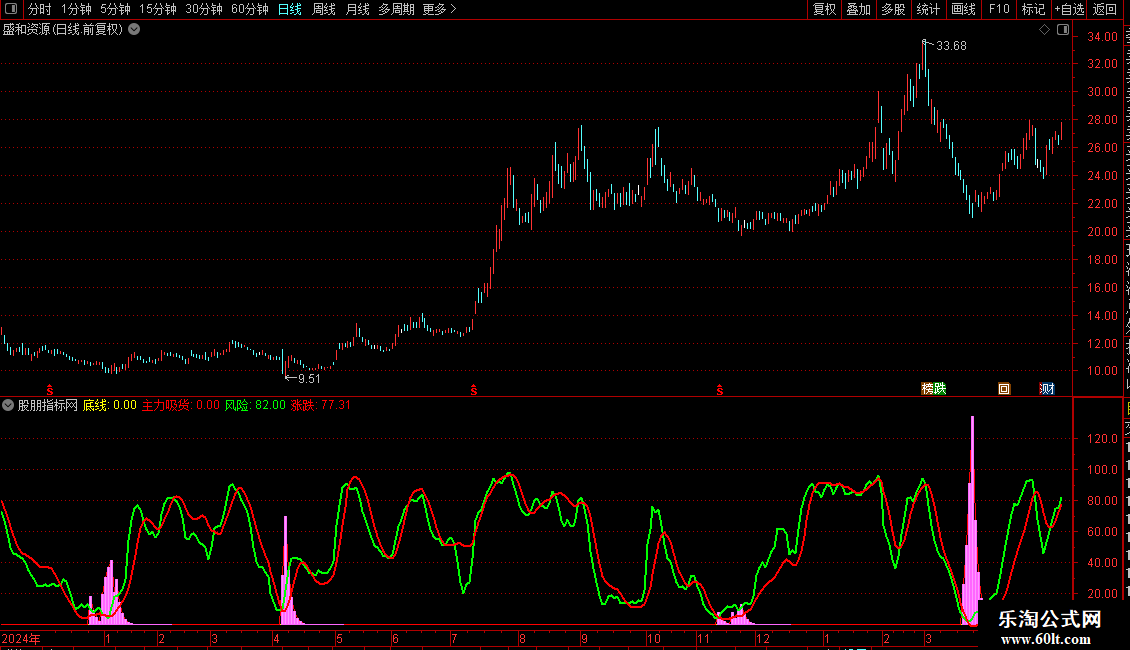Click the 返回 back button
The image size is (1130, 650).
(1104, 9)
